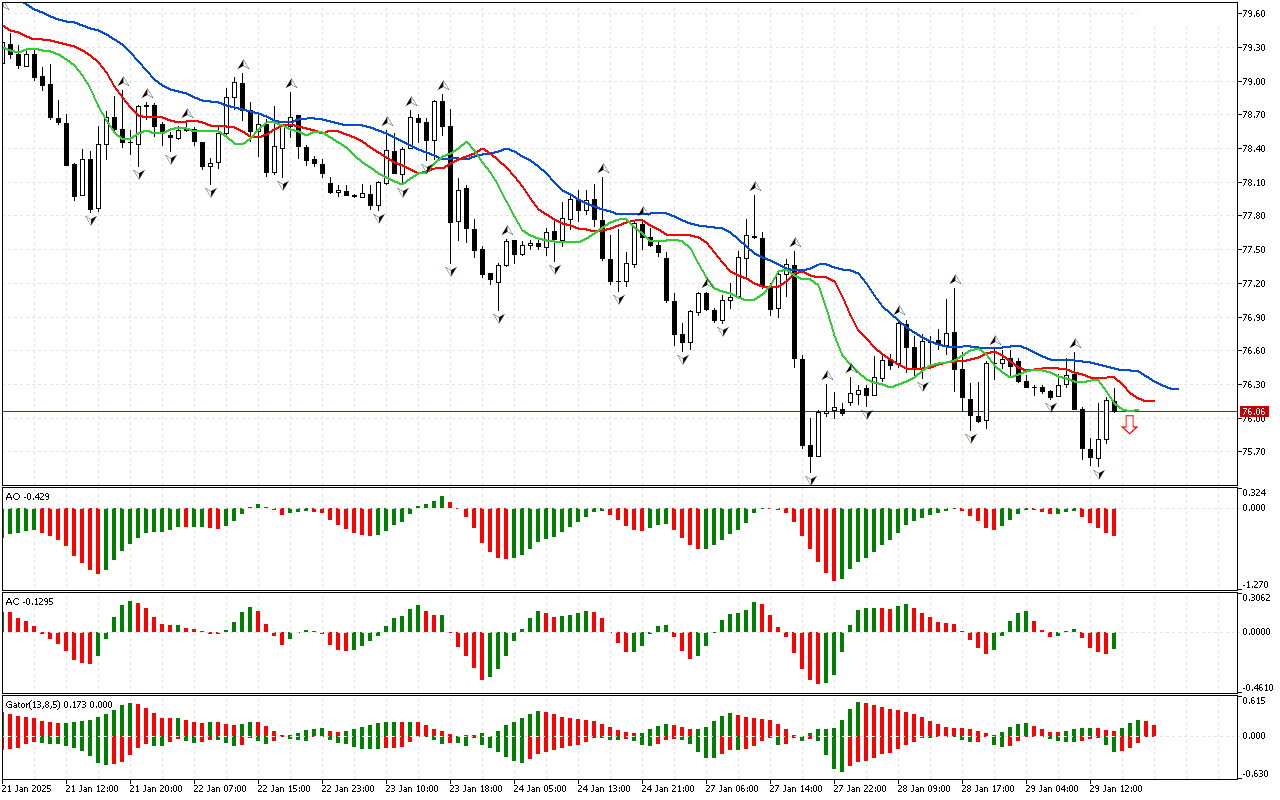Select the 0.615 value on Gator scale

(1253, 702)
